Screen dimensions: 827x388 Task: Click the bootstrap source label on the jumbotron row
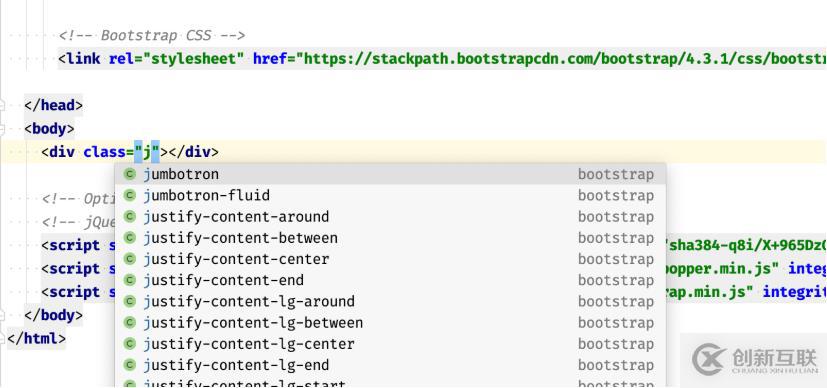point(616,174)
